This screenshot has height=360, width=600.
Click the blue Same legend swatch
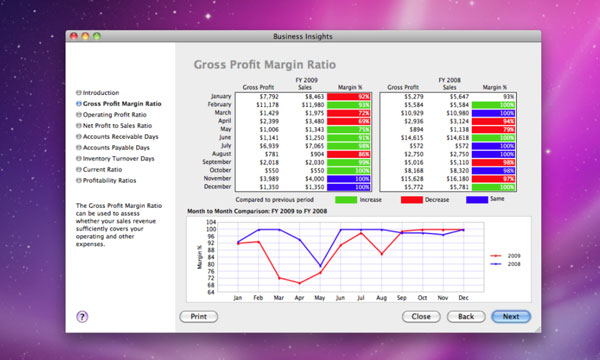point(477,199)
